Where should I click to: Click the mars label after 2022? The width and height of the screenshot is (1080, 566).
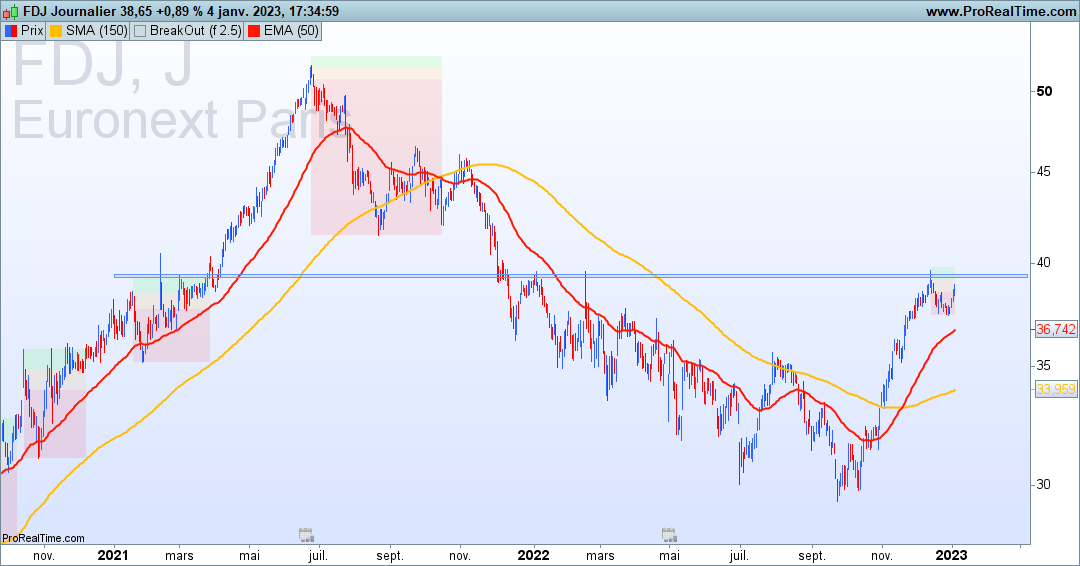600,556
